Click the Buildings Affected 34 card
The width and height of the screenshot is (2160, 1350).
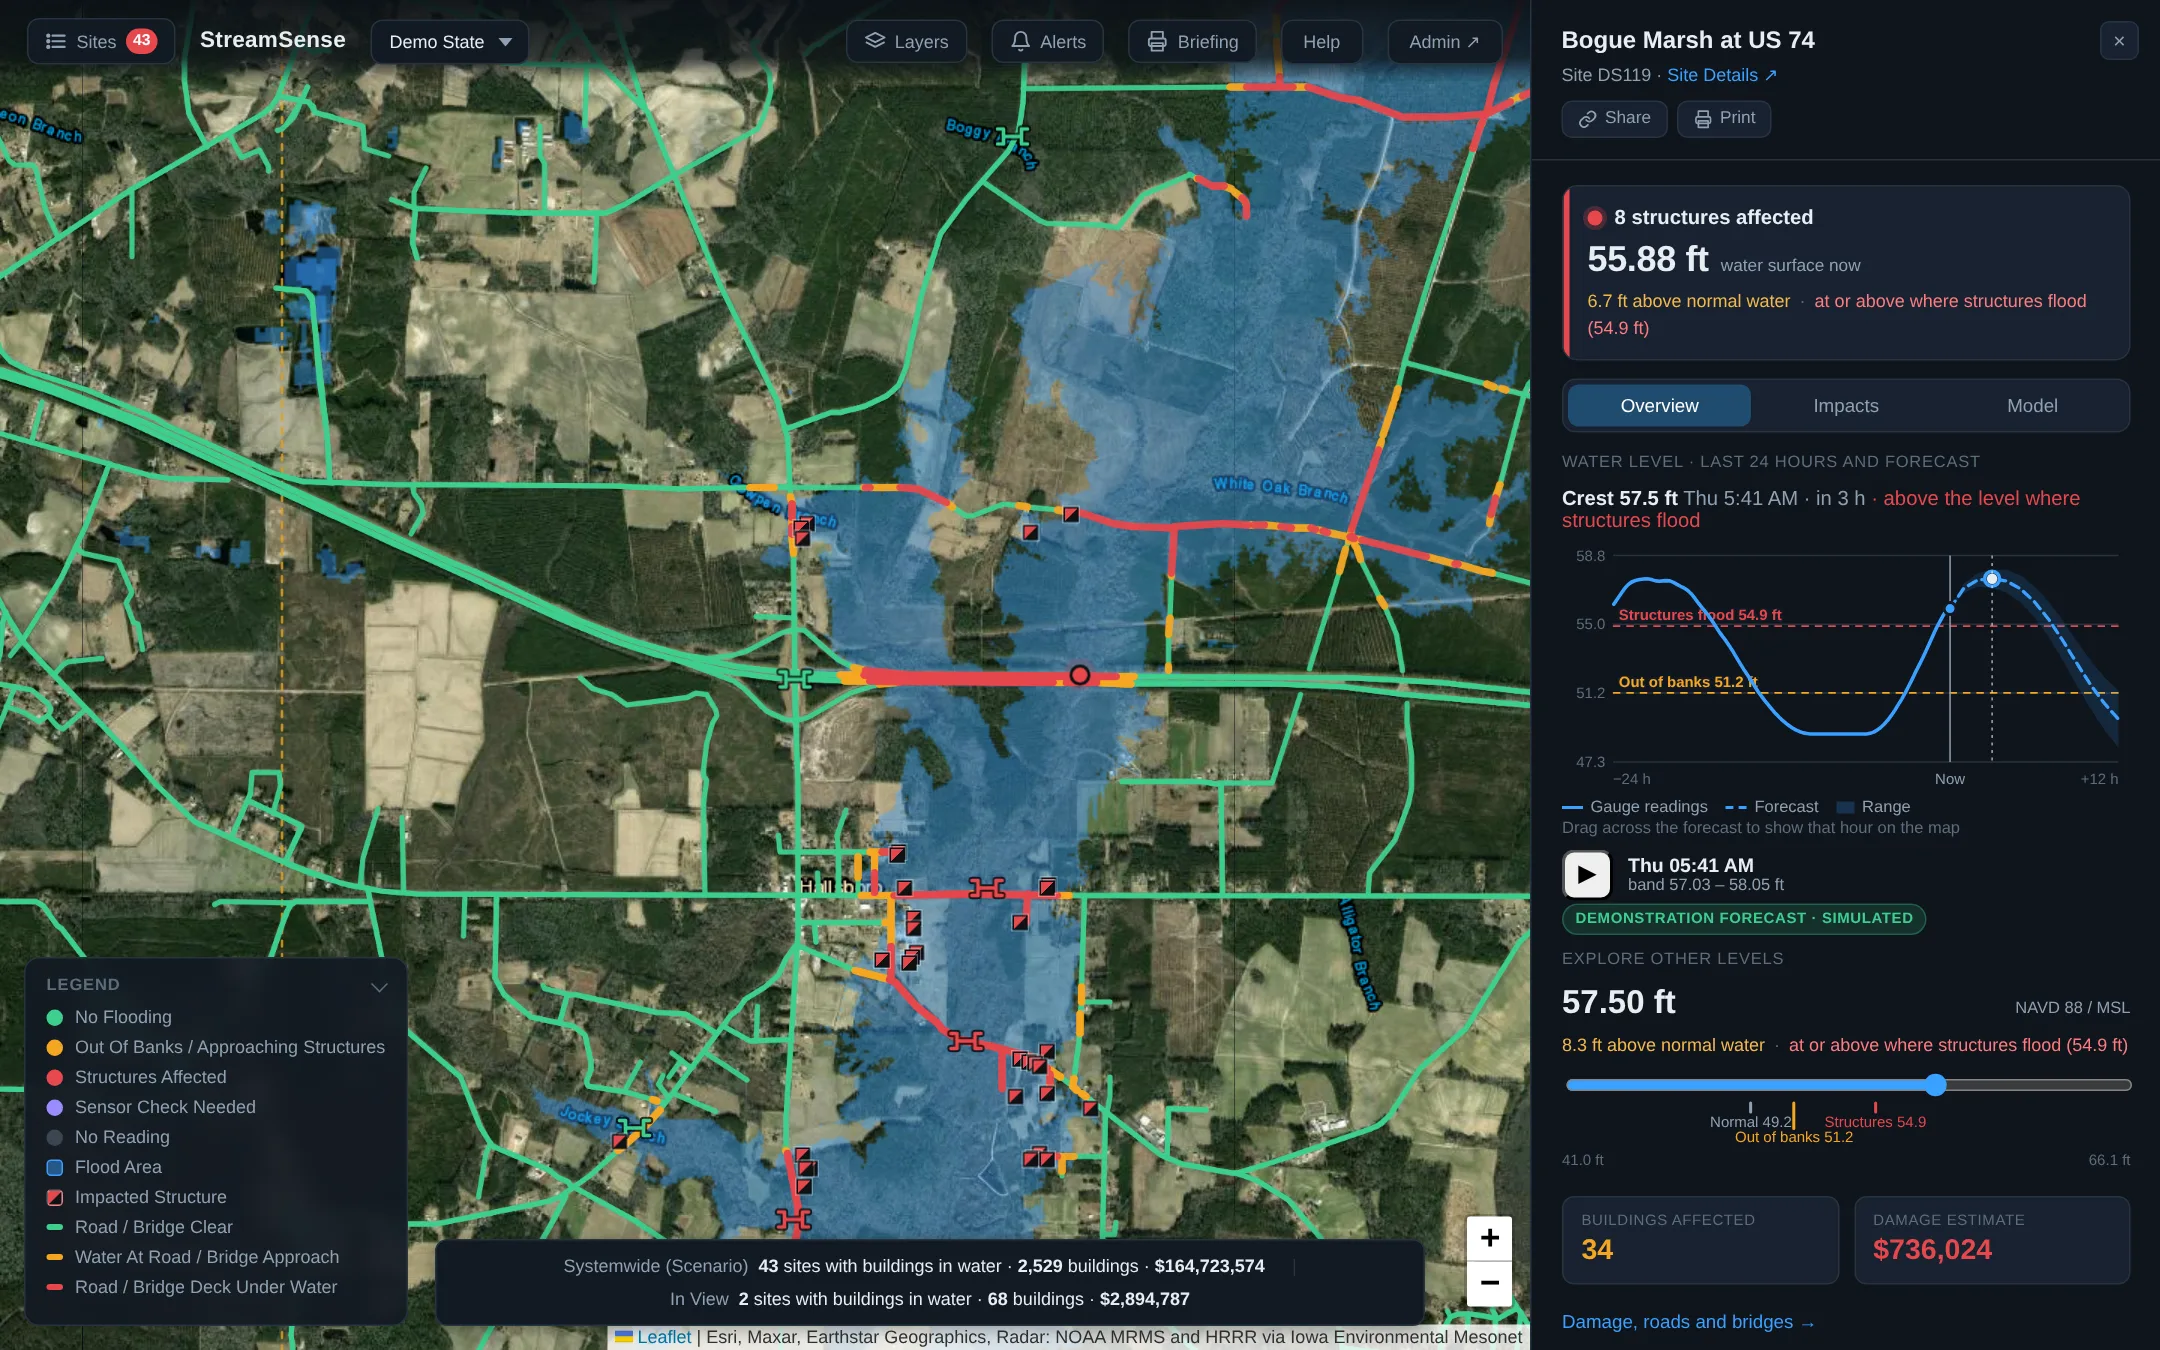click(x=1700, y=1240)
